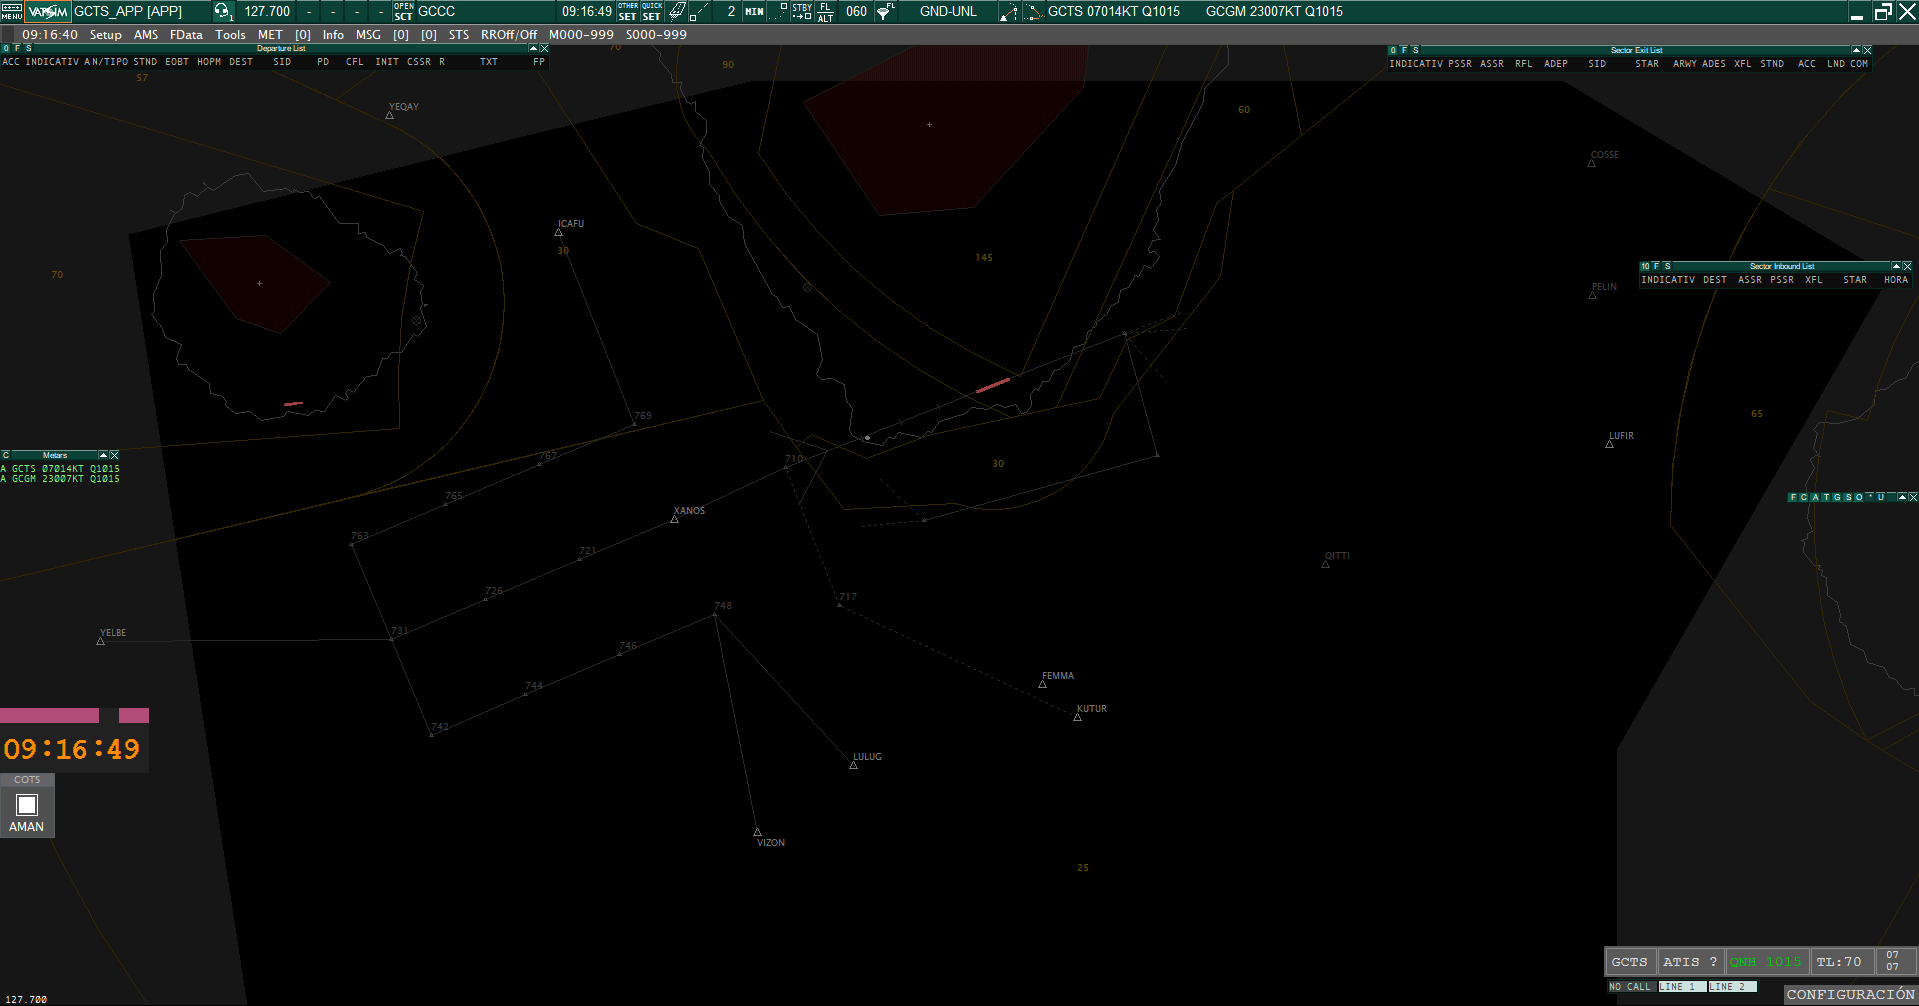Toggle the STBY transponder mode button
The height and width of the screenshot is (1006, 1919).
click(x=802, y=11)
